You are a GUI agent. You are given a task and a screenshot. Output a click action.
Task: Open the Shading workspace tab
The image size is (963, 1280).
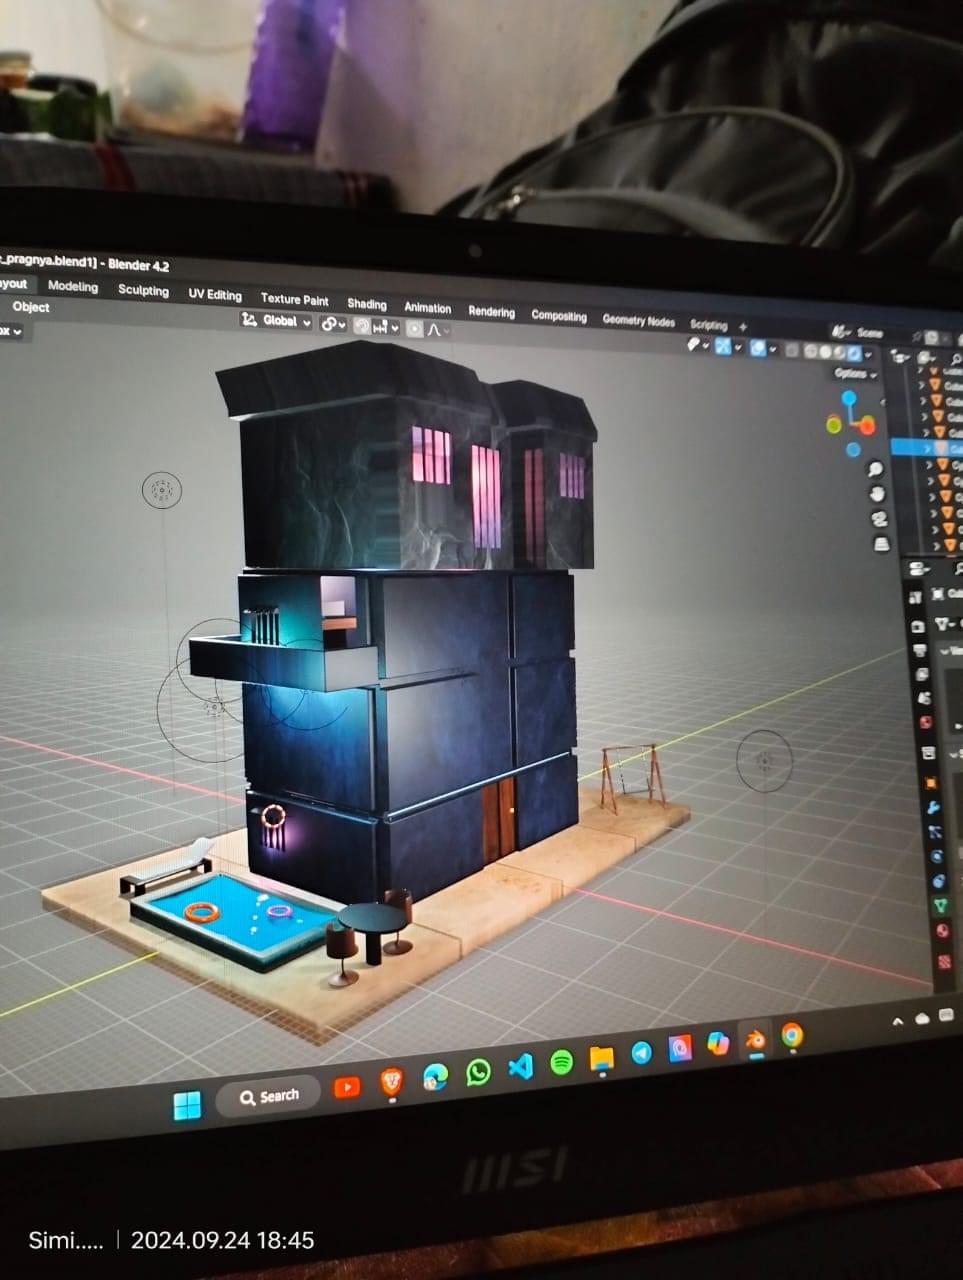click(366, 304)
